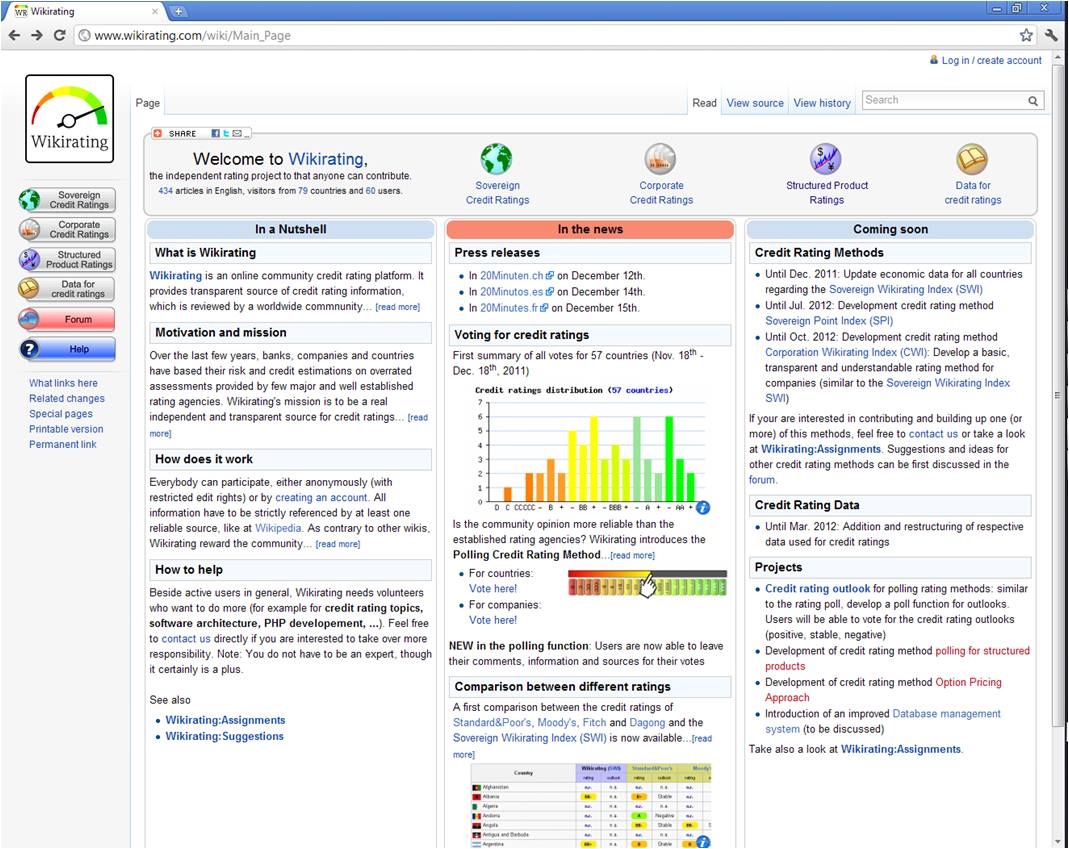
Task: Open Data for credit ratings from the sidebar
Action: pos(66,289)
